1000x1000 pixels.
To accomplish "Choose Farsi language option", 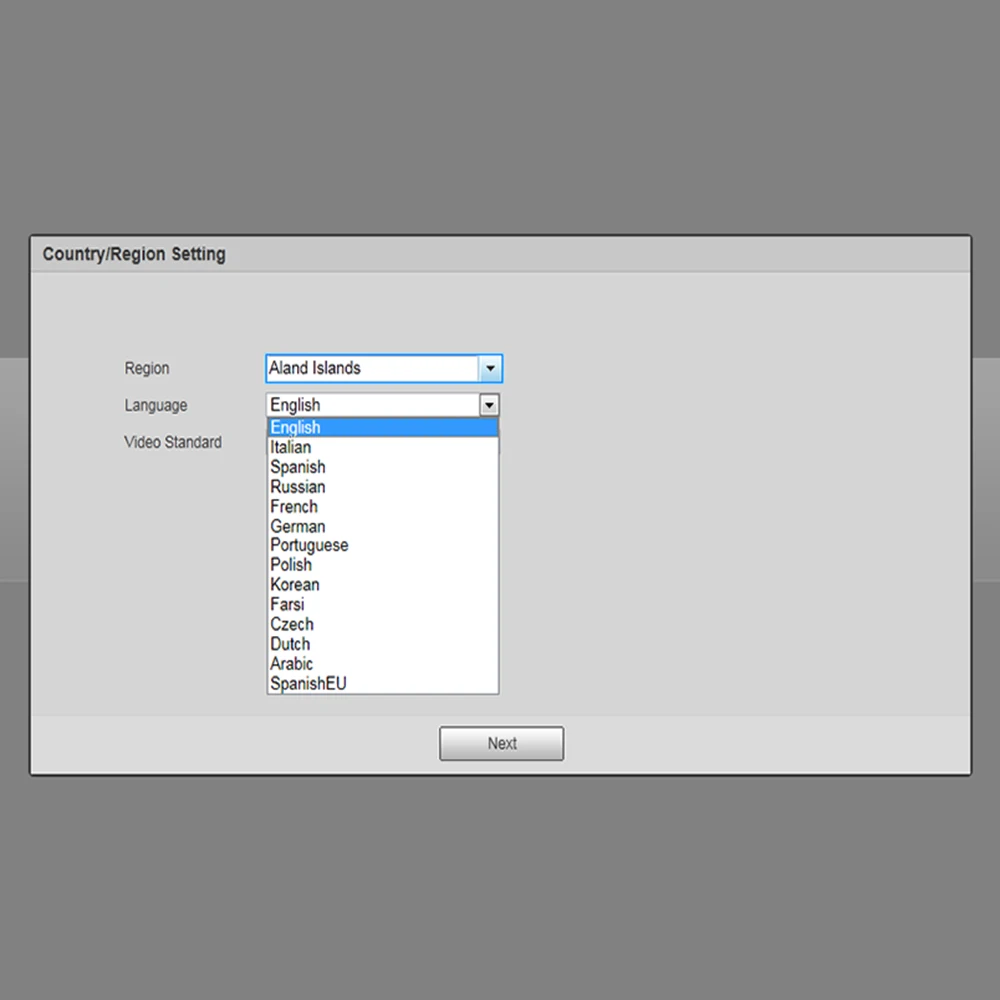I will [x=383, y=604].
